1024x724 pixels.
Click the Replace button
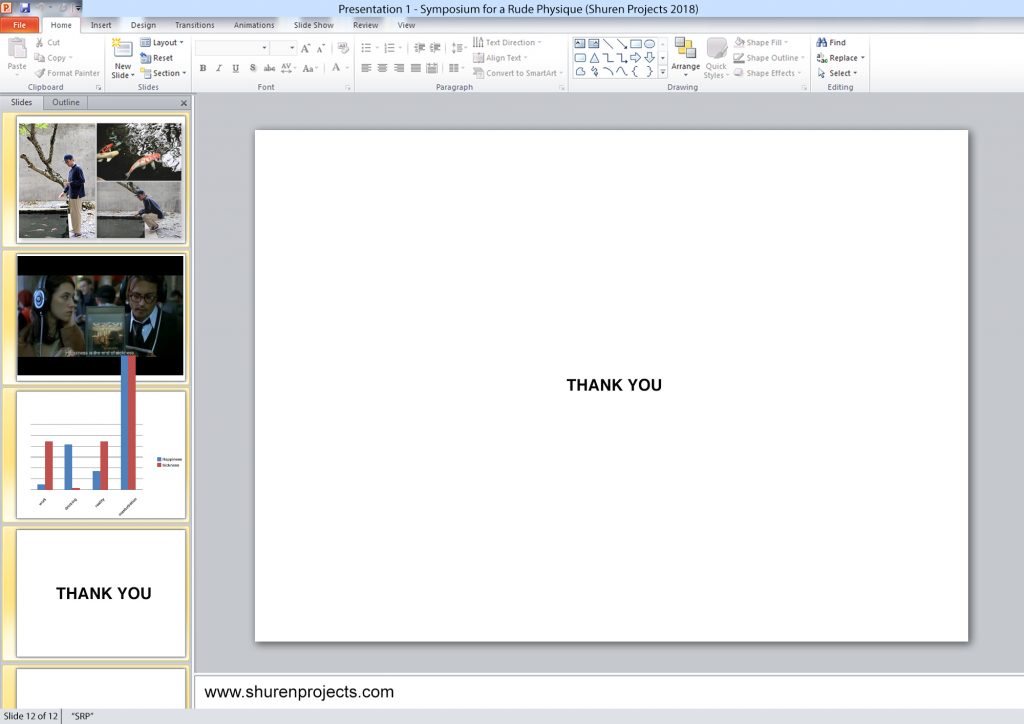click(840, 58)
